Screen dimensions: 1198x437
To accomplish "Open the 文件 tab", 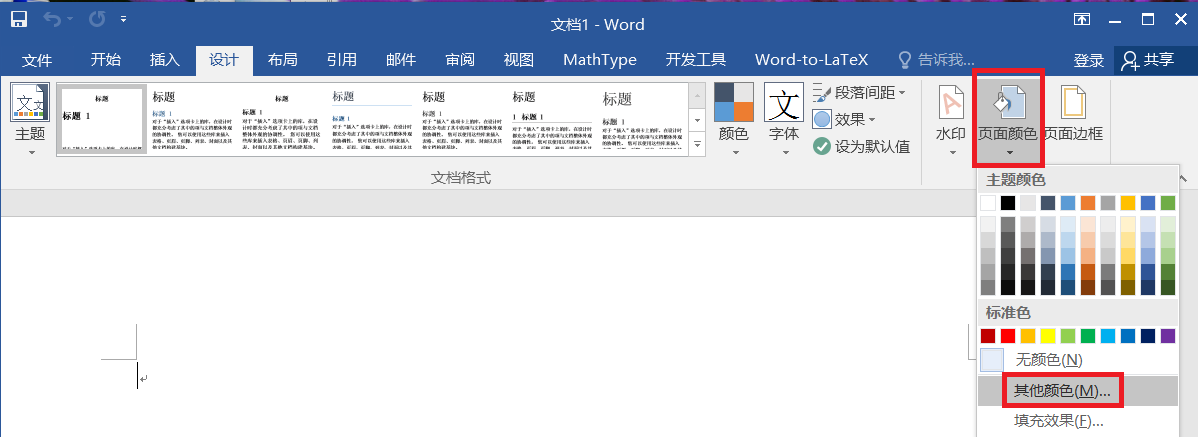I will pyautogui.click(x=37, y=60).
